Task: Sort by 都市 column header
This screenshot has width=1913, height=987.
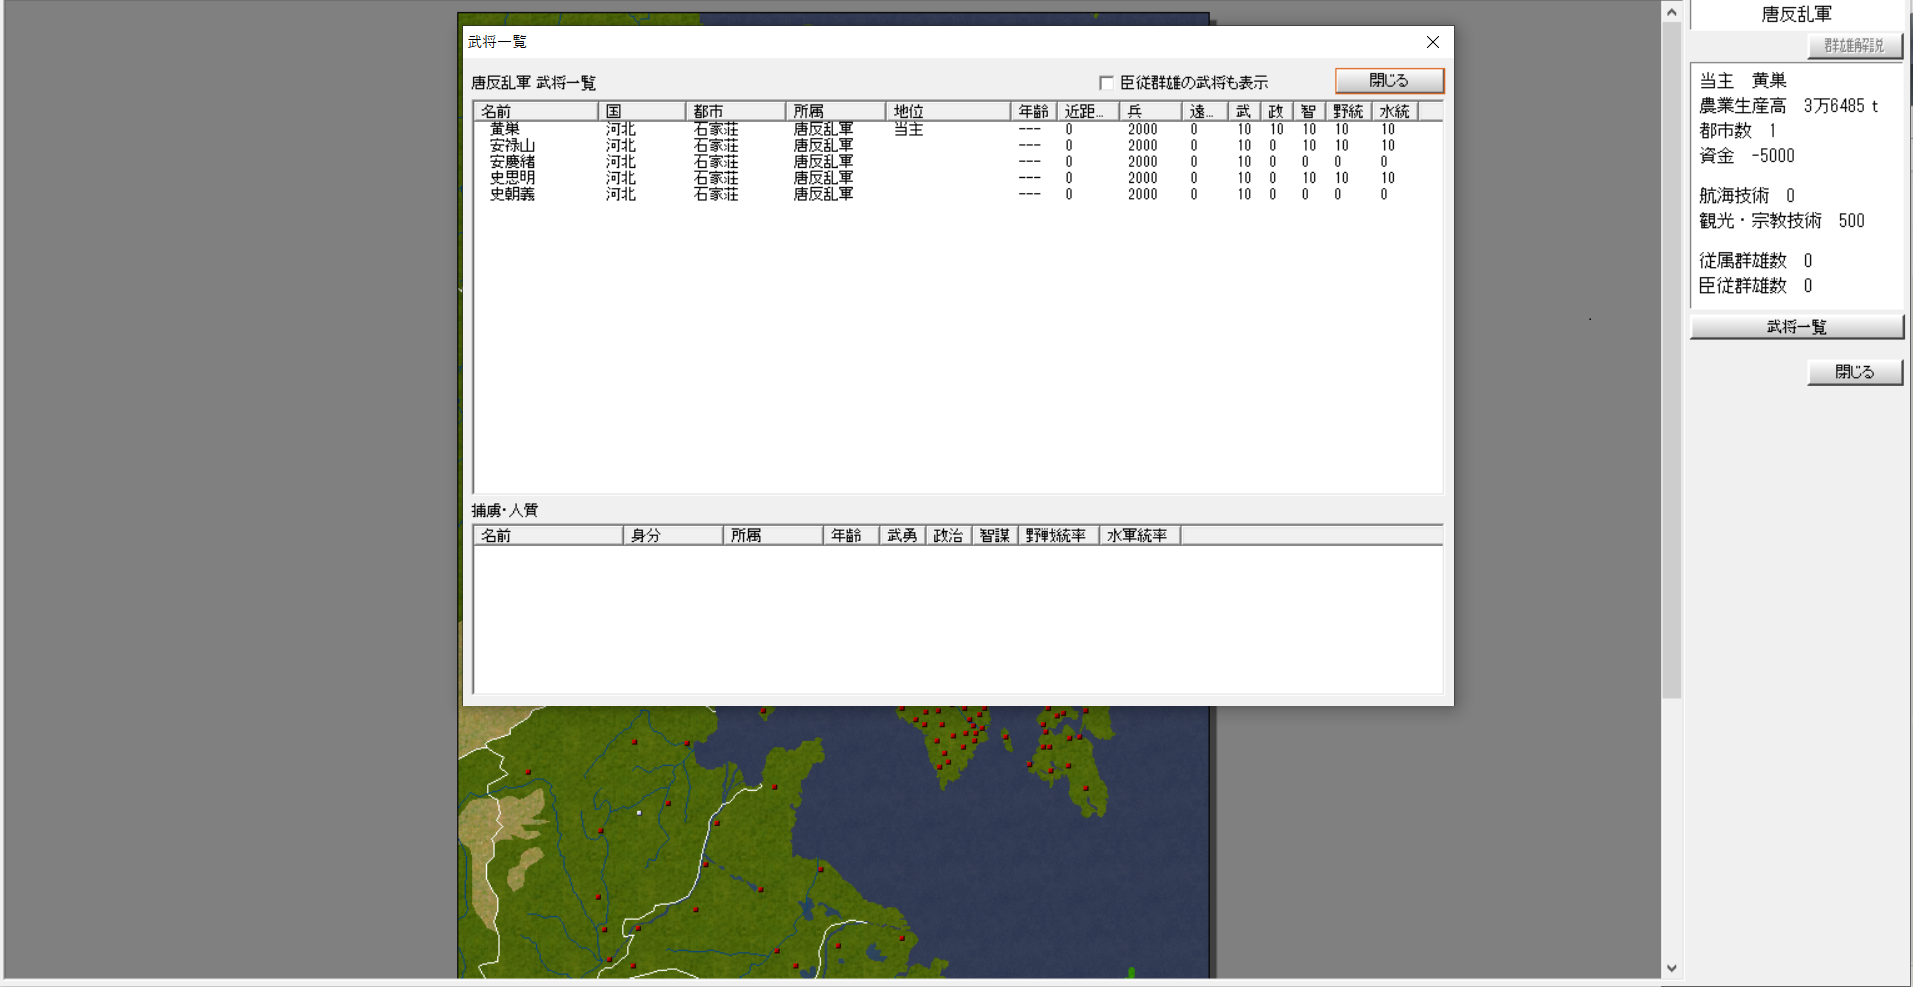Action: (x=735, y=111)
